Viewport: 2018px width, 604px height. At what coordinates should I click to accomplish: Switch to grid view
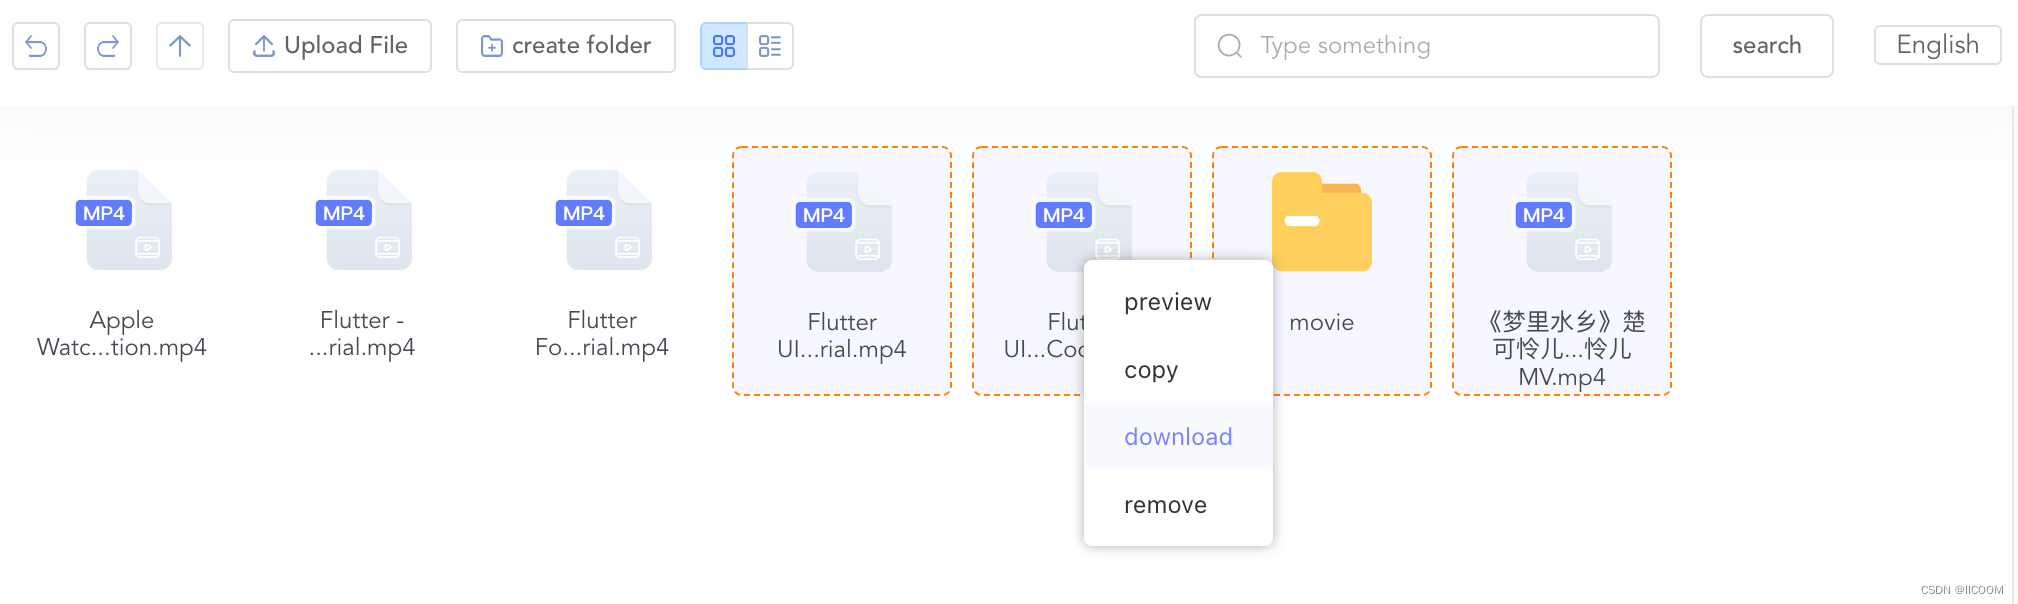(724, 46)
